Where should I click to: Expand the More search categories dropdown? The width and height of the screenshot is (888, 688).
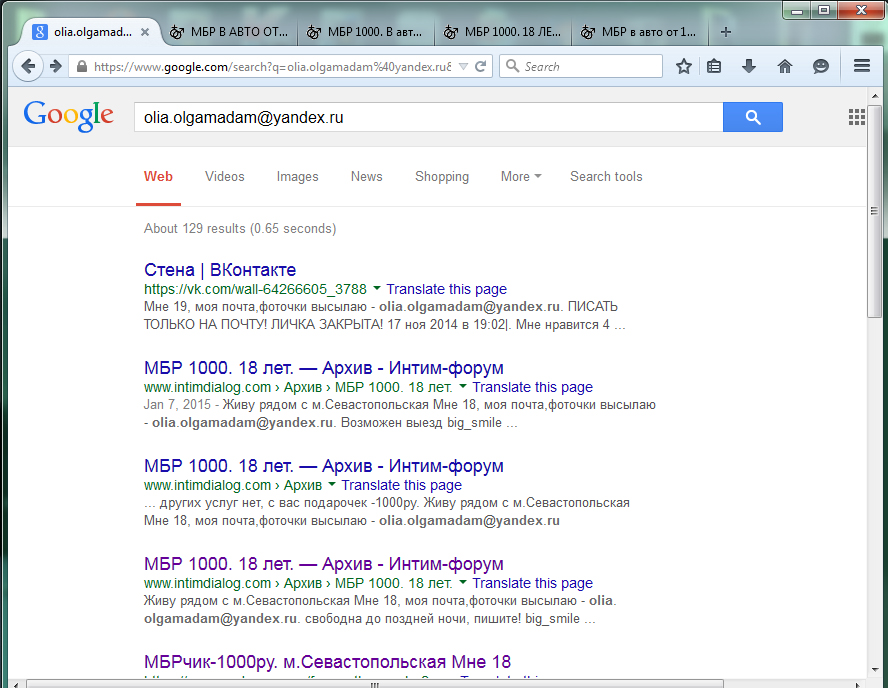point(521,177)
